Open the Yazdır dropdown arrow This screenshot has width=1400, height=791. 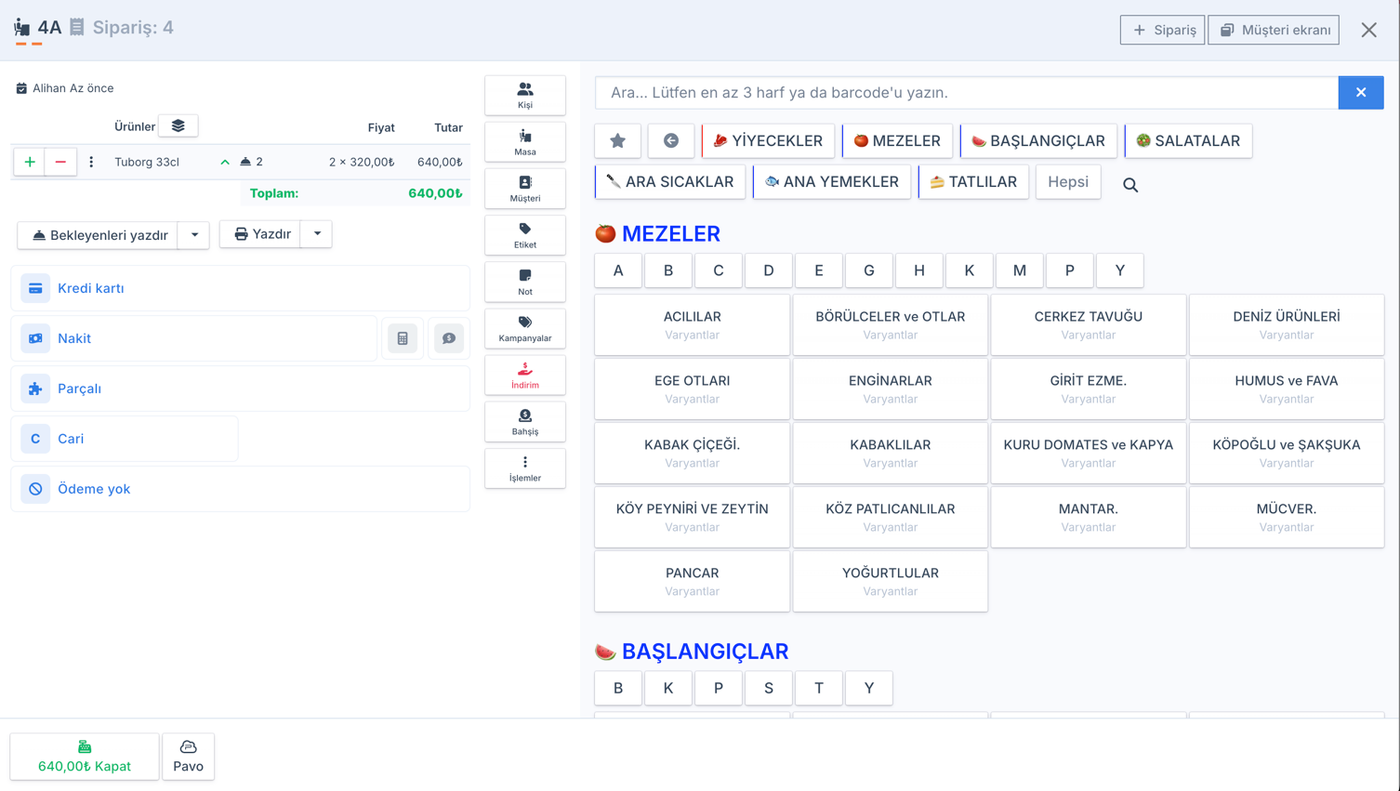tap(317, 234)
